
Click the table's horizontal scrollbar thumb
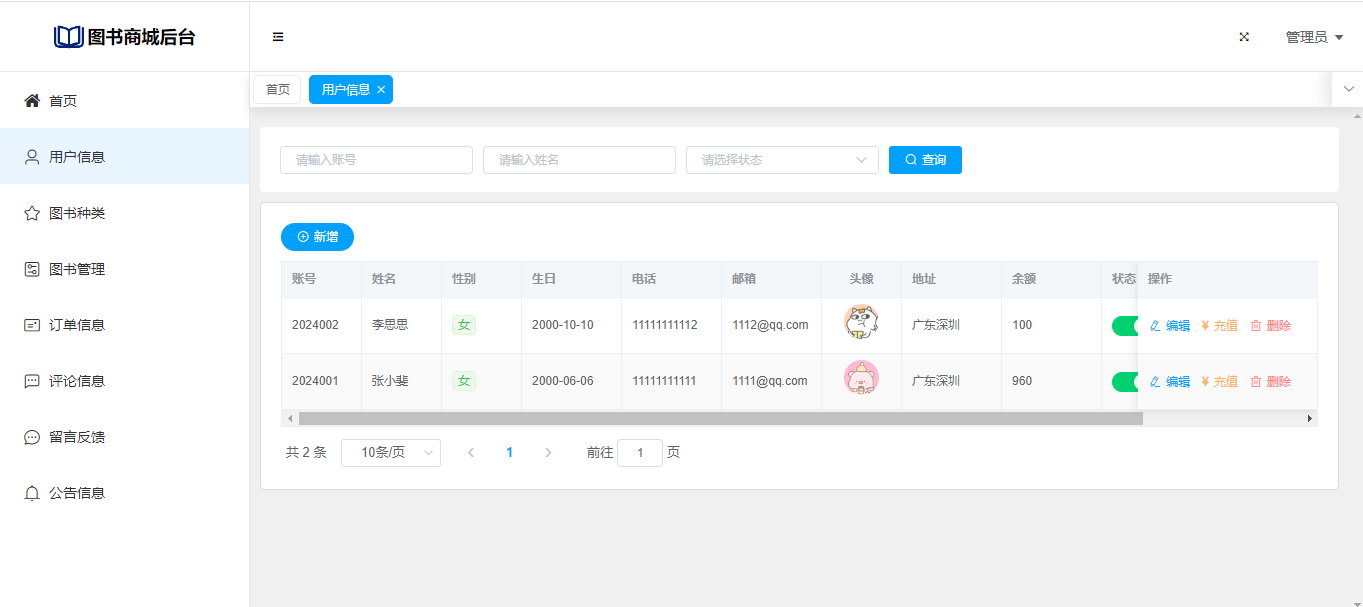tap(720, 419)
